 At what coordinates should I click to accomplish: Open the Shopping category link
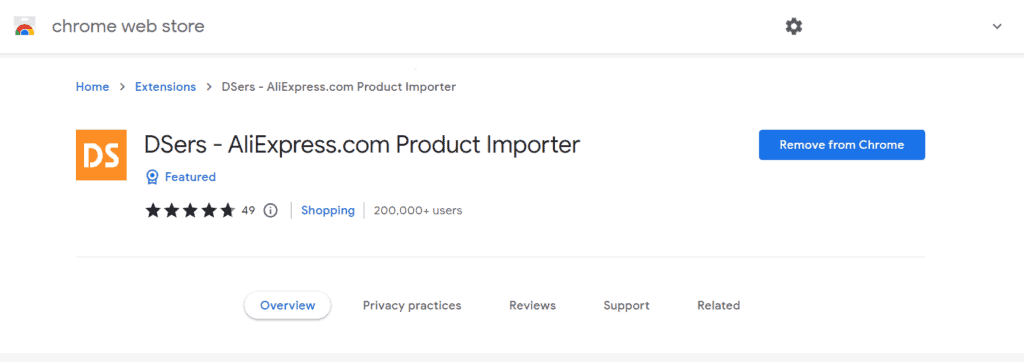pyautogui.click(x=328, y=210)
